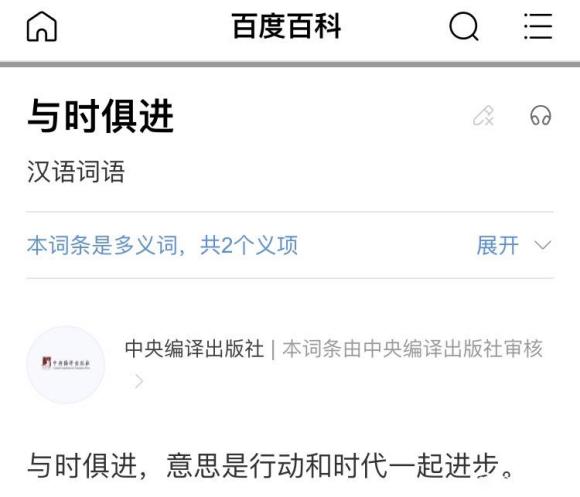The width and height of the screenshot is (580, 497).
Task: Open the 中央编译出版社 publisher name
Action: [194, 349]
